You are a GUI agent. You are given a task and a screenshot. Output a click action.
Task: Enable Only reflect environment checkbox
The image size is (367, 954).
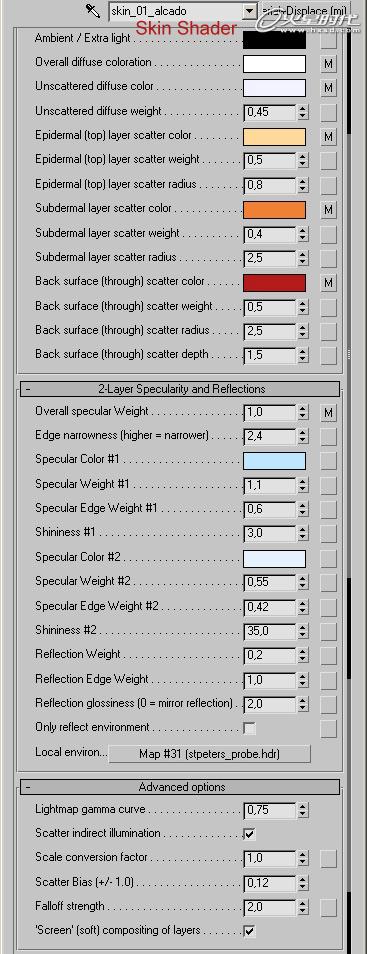point(250,728)
